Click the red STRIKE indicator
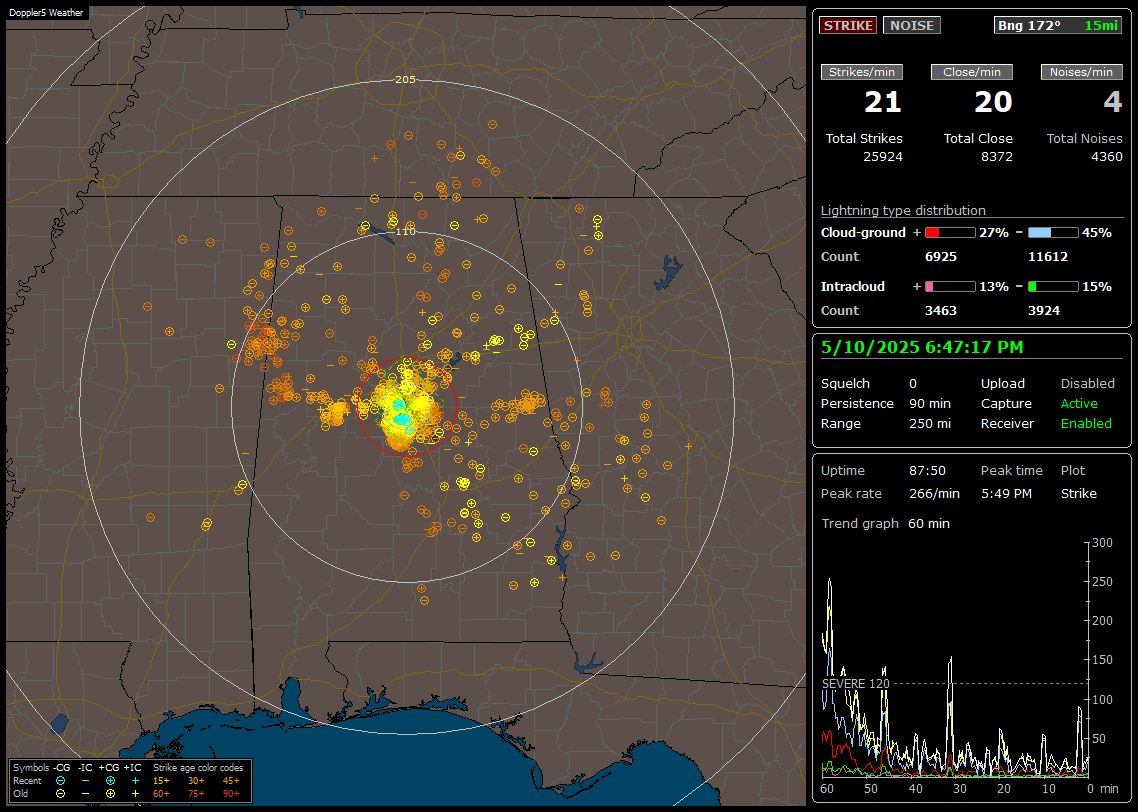Image resolution: width=1138 pixels, height=812 pixels. coord(848,25)
